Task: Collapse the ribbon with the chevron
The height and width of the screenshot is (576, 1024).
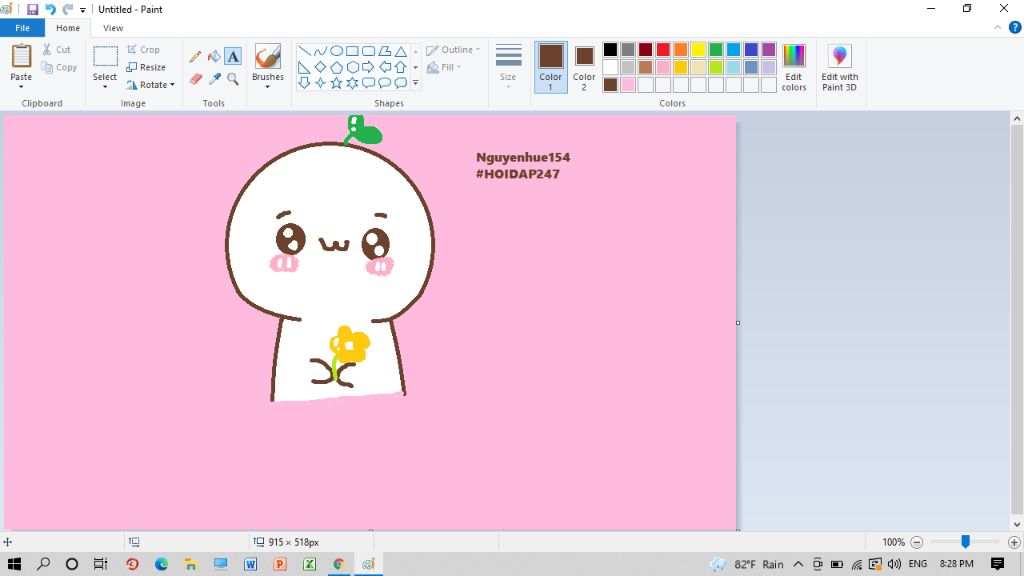Action: [x=997, y=27]
